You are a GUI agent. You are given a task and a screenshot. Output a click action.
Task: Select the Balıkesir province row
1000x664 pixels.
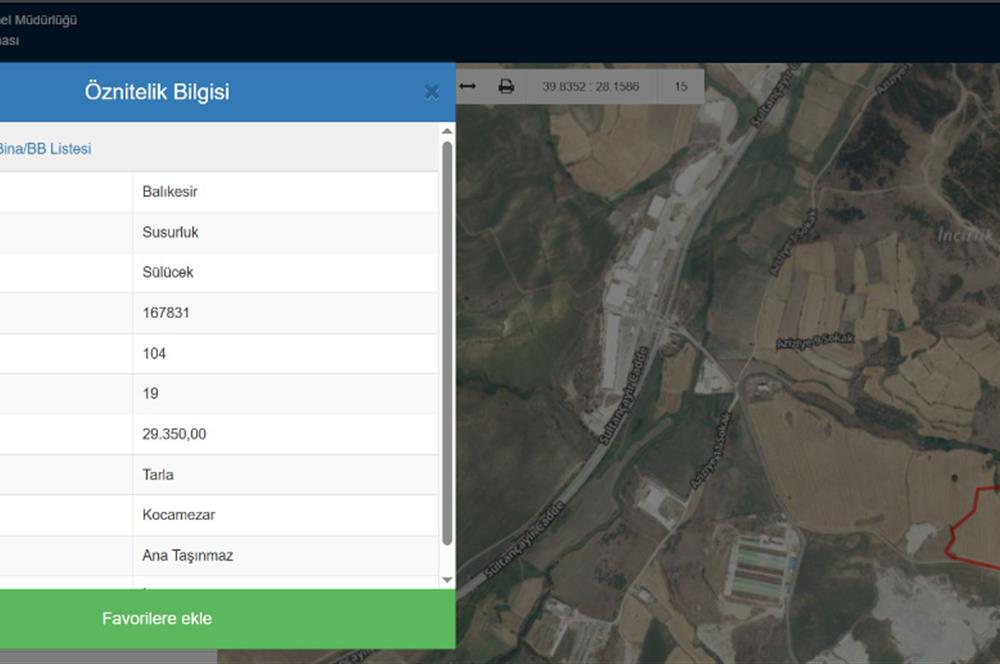pyautogui.click(x=285, y=192)
